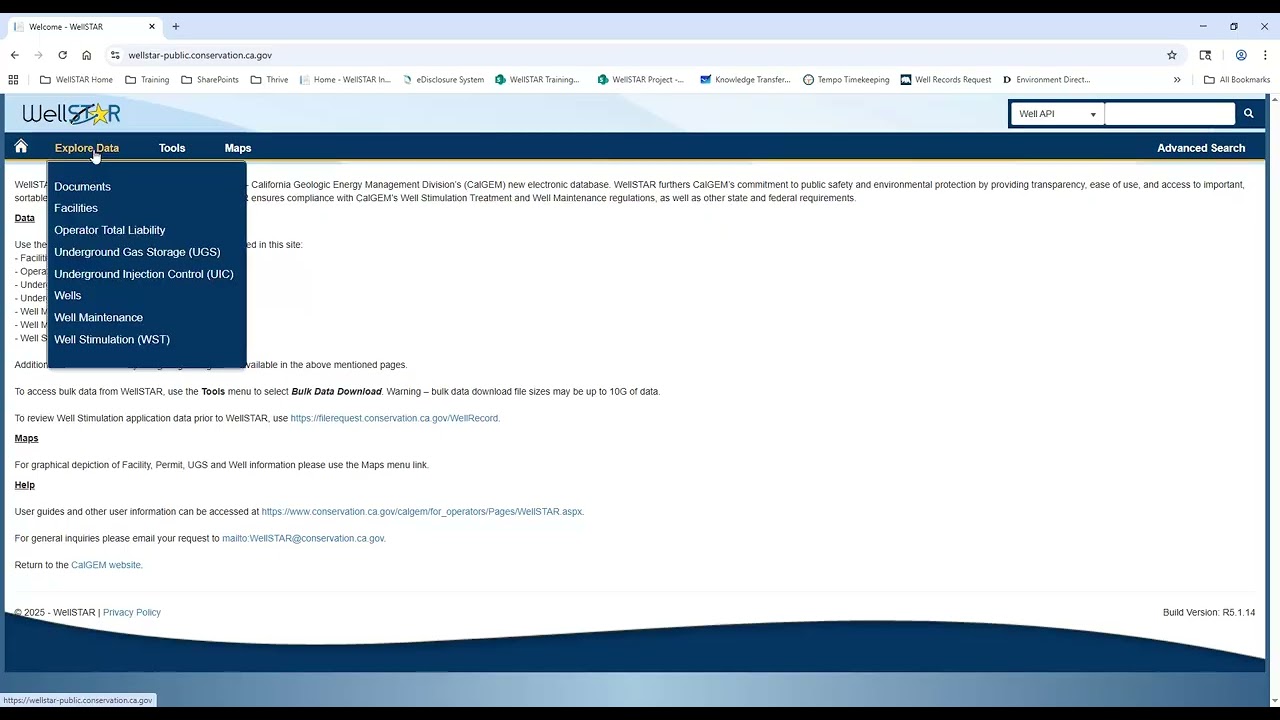Open the Maps menu
This screenshot has height=720, width=1280.
click(238, 148)
